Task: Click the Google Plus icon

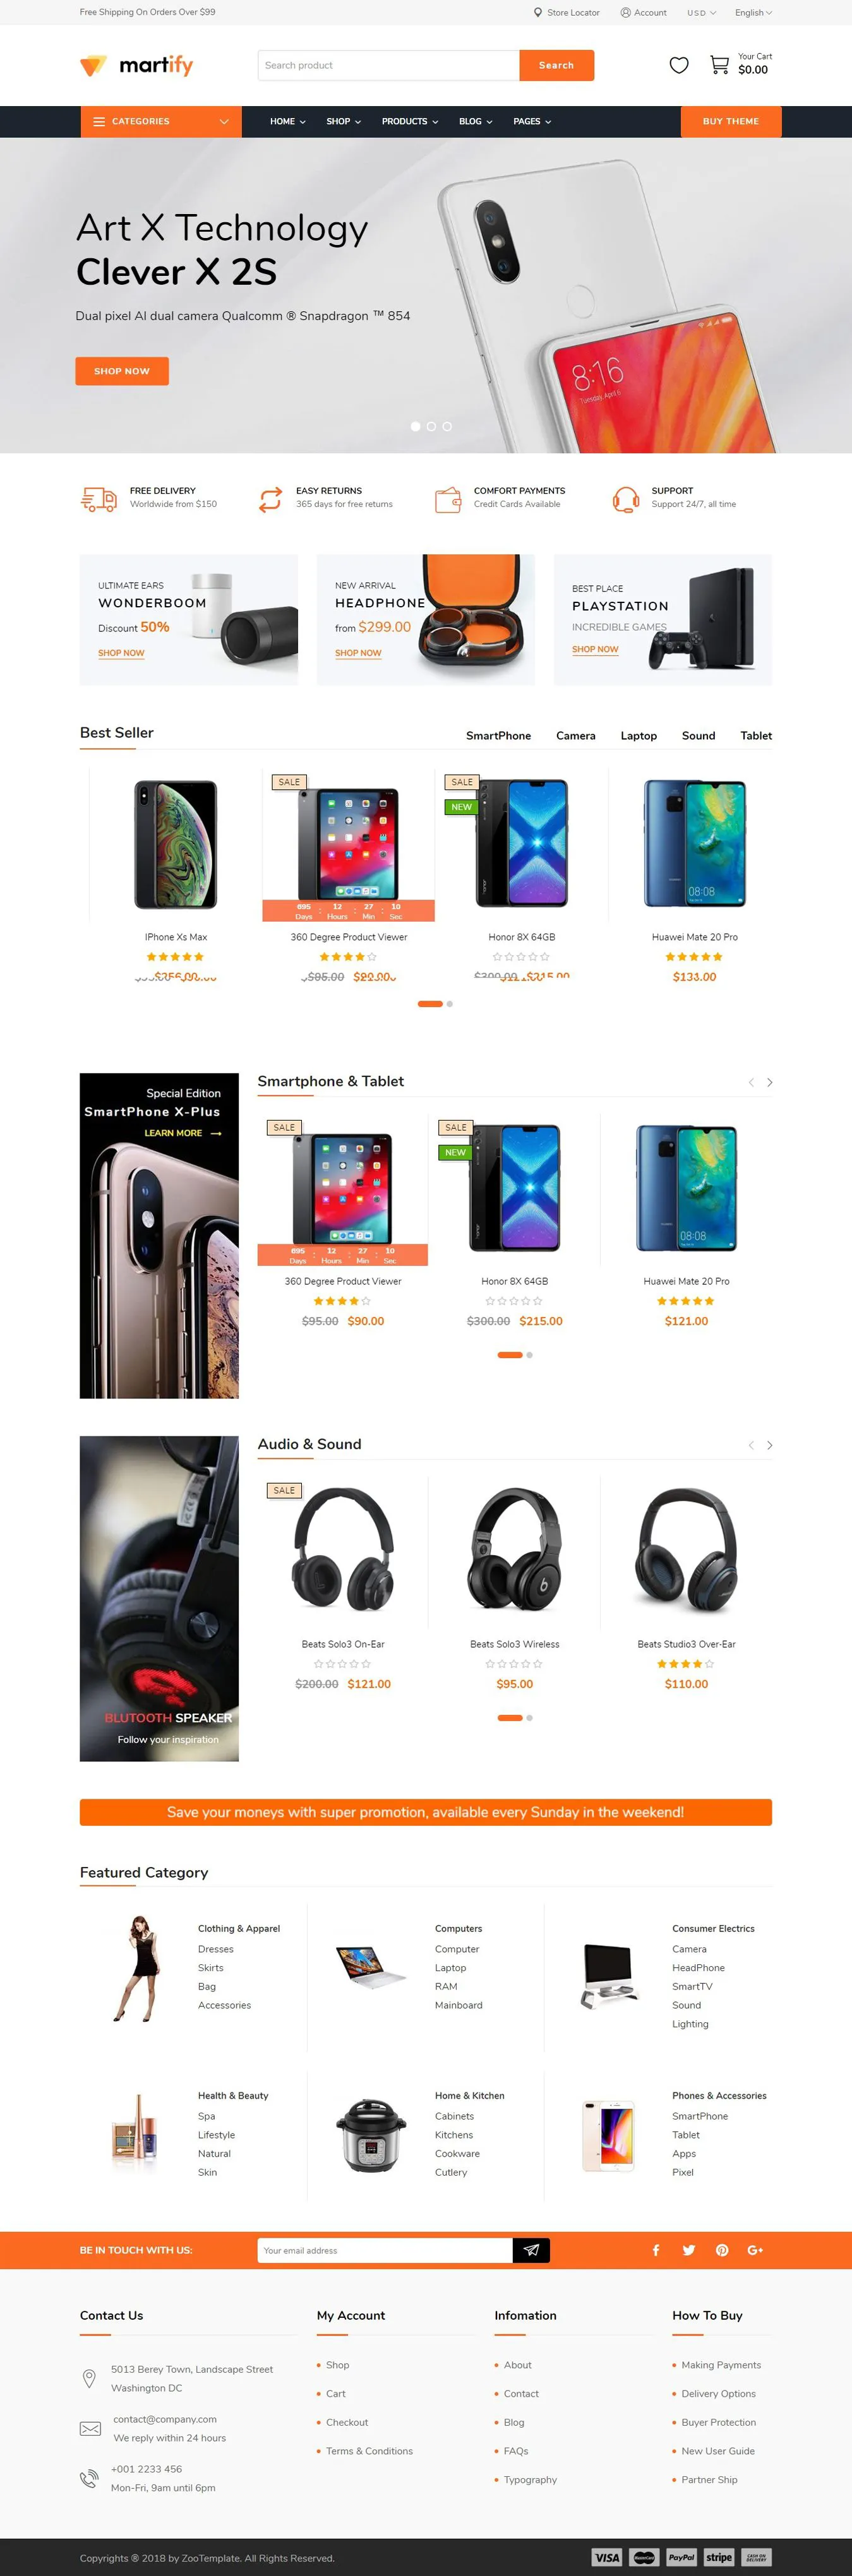Action: (755, 2249)
